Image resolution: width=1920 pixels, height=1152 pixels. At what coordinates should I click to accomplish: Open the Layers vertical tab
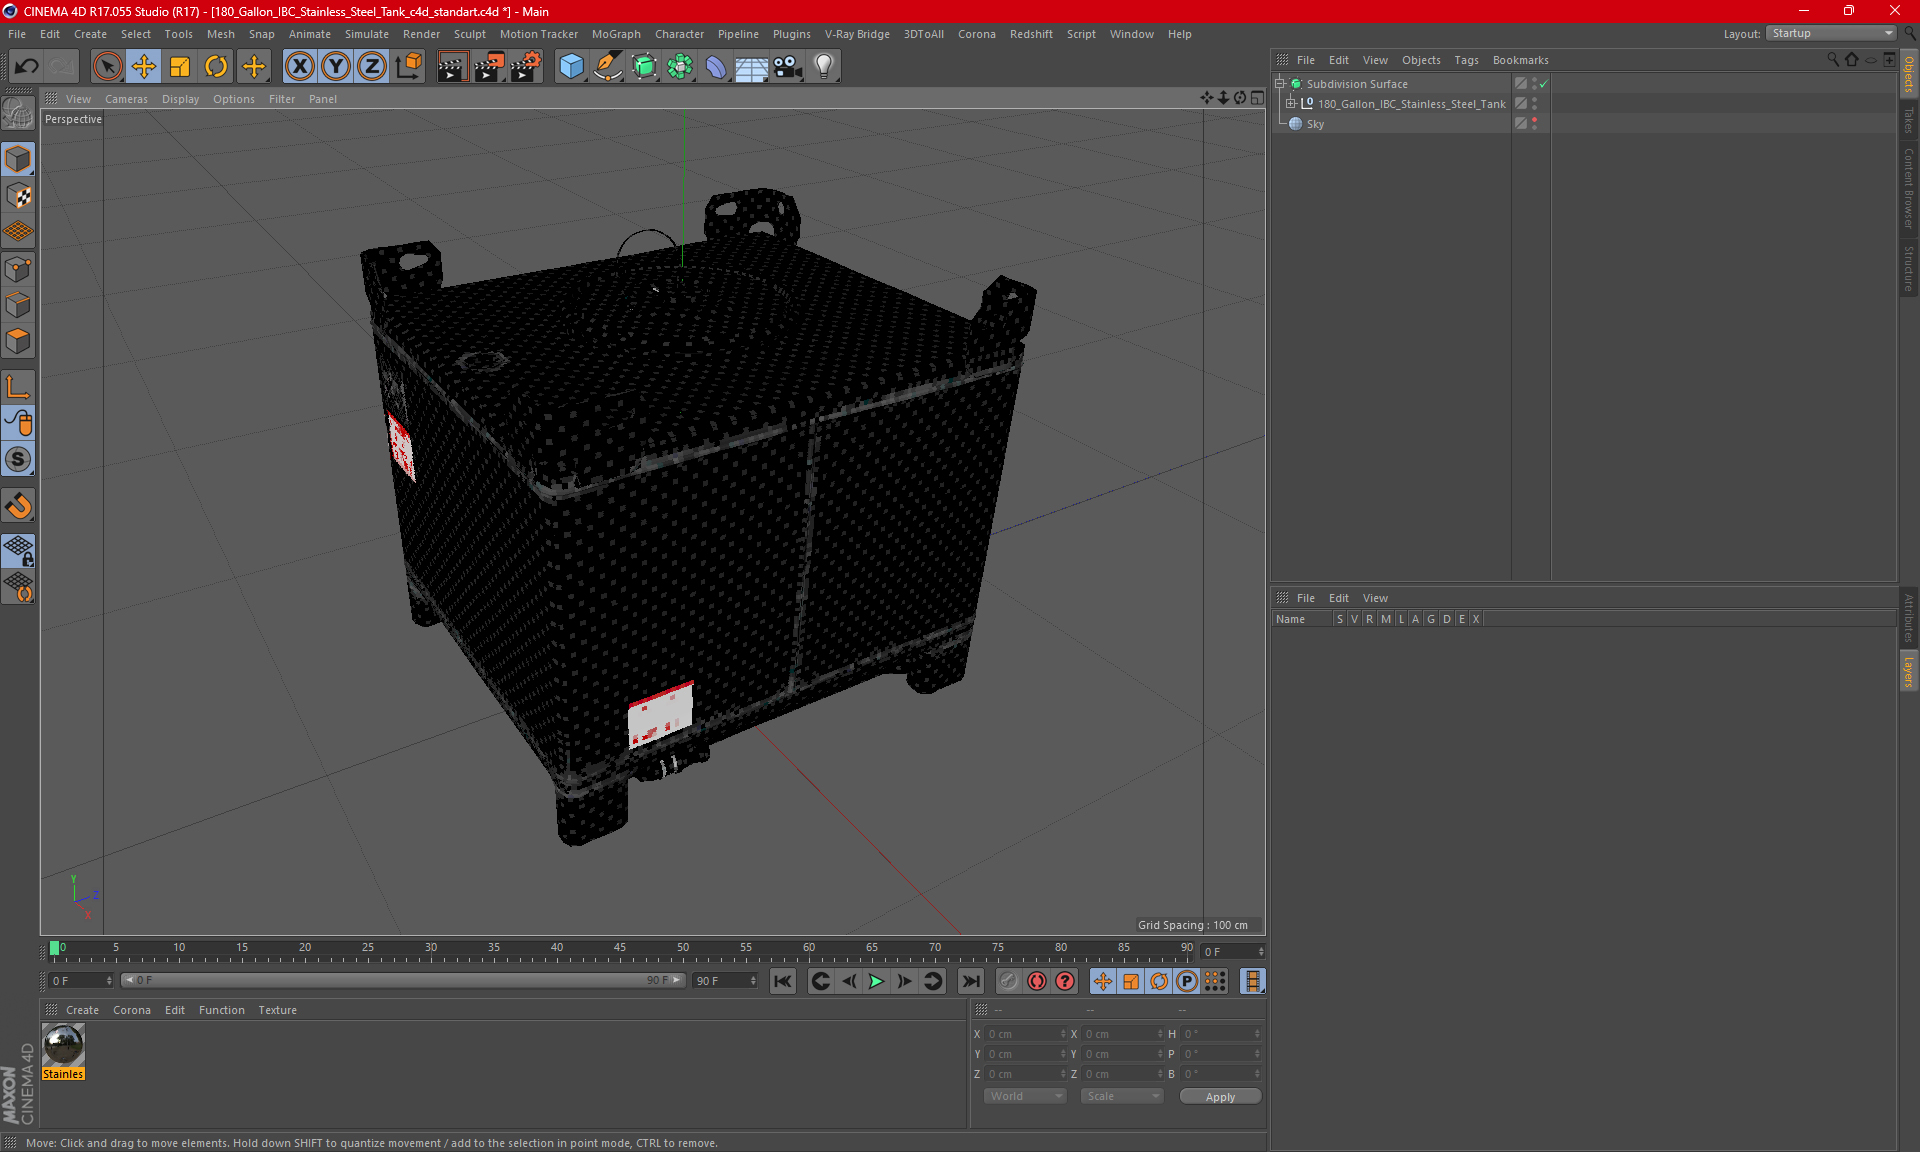1908,671
